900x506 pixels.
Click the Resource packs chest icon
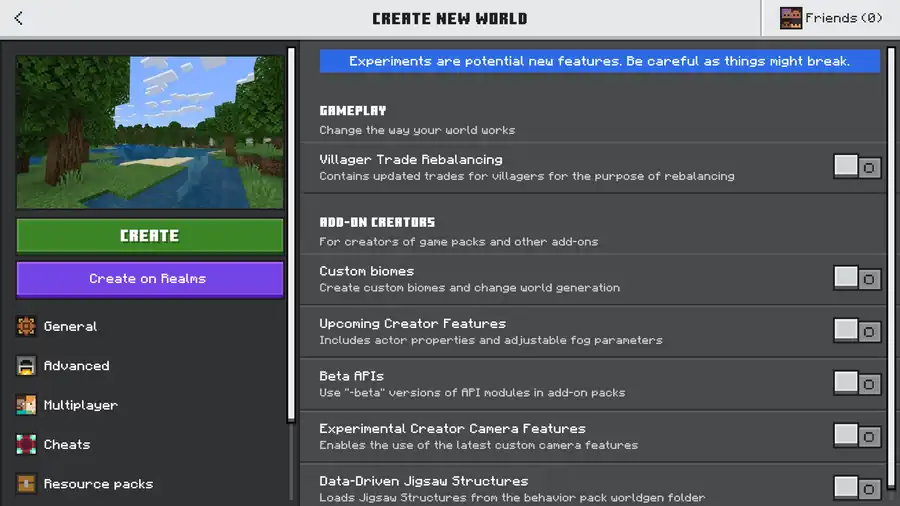point(26,484)
